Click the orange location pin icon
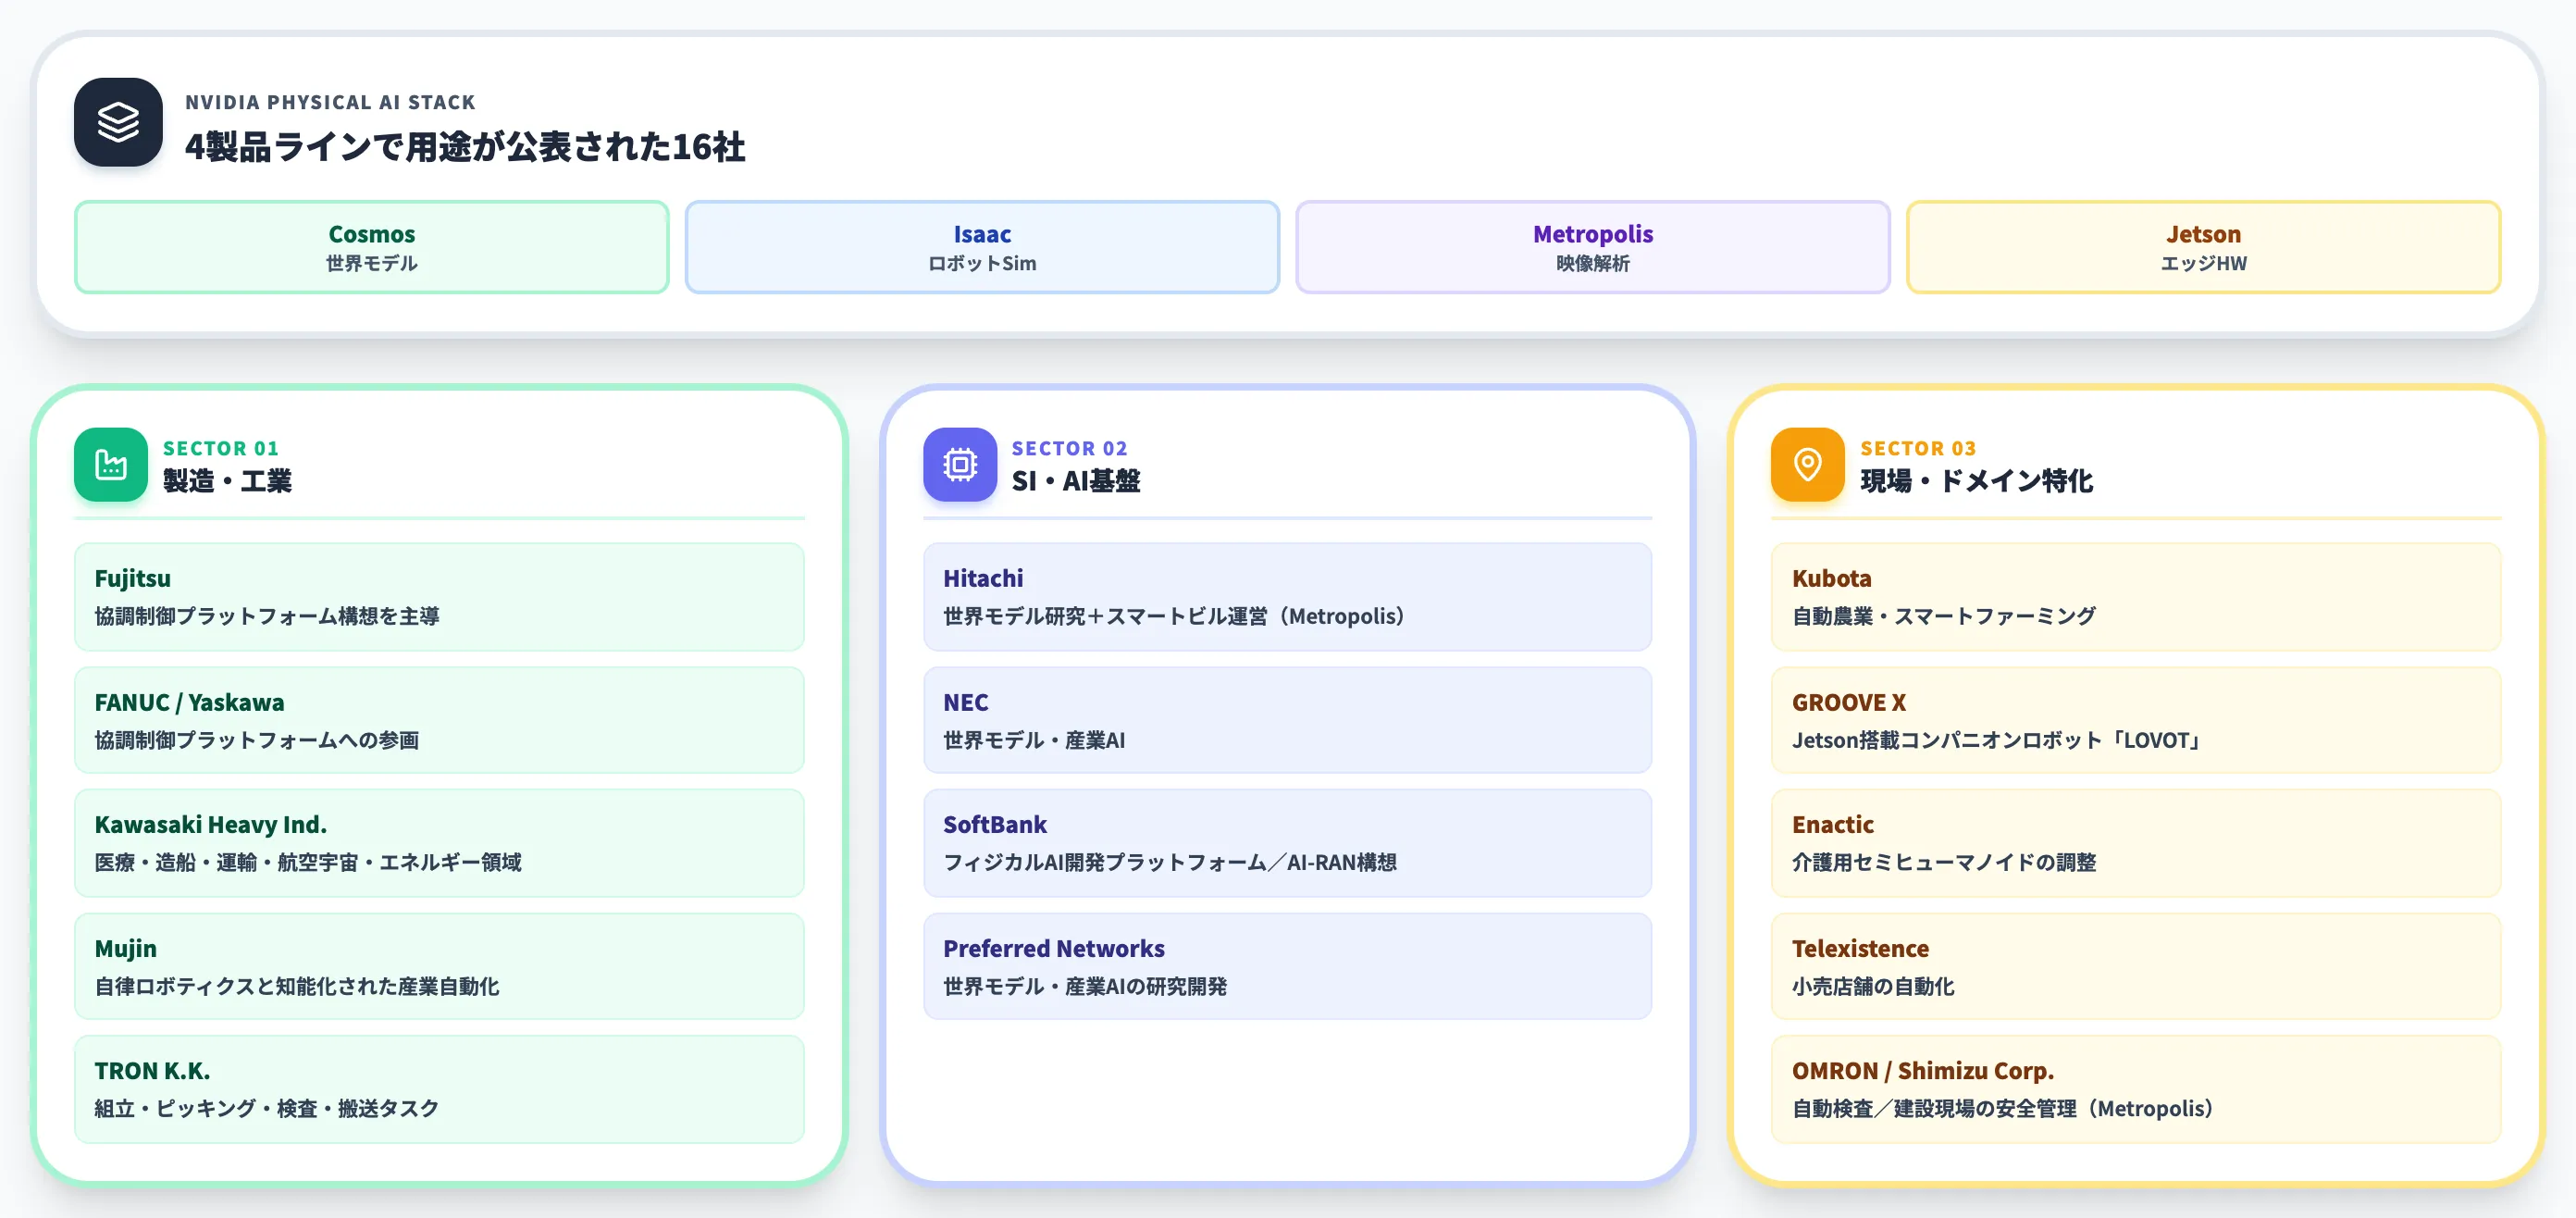The height and width of the screenshot is (1218, 2576). [x=1807, y=464]
